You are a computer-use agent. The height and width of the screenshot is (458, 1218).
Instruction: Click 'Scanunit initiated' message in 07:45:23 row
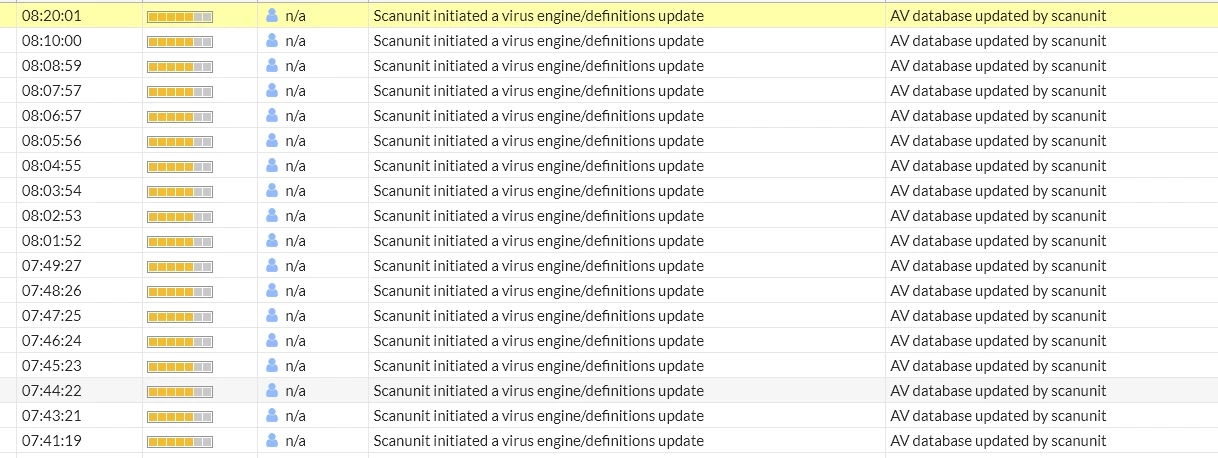tap(539, 366)
